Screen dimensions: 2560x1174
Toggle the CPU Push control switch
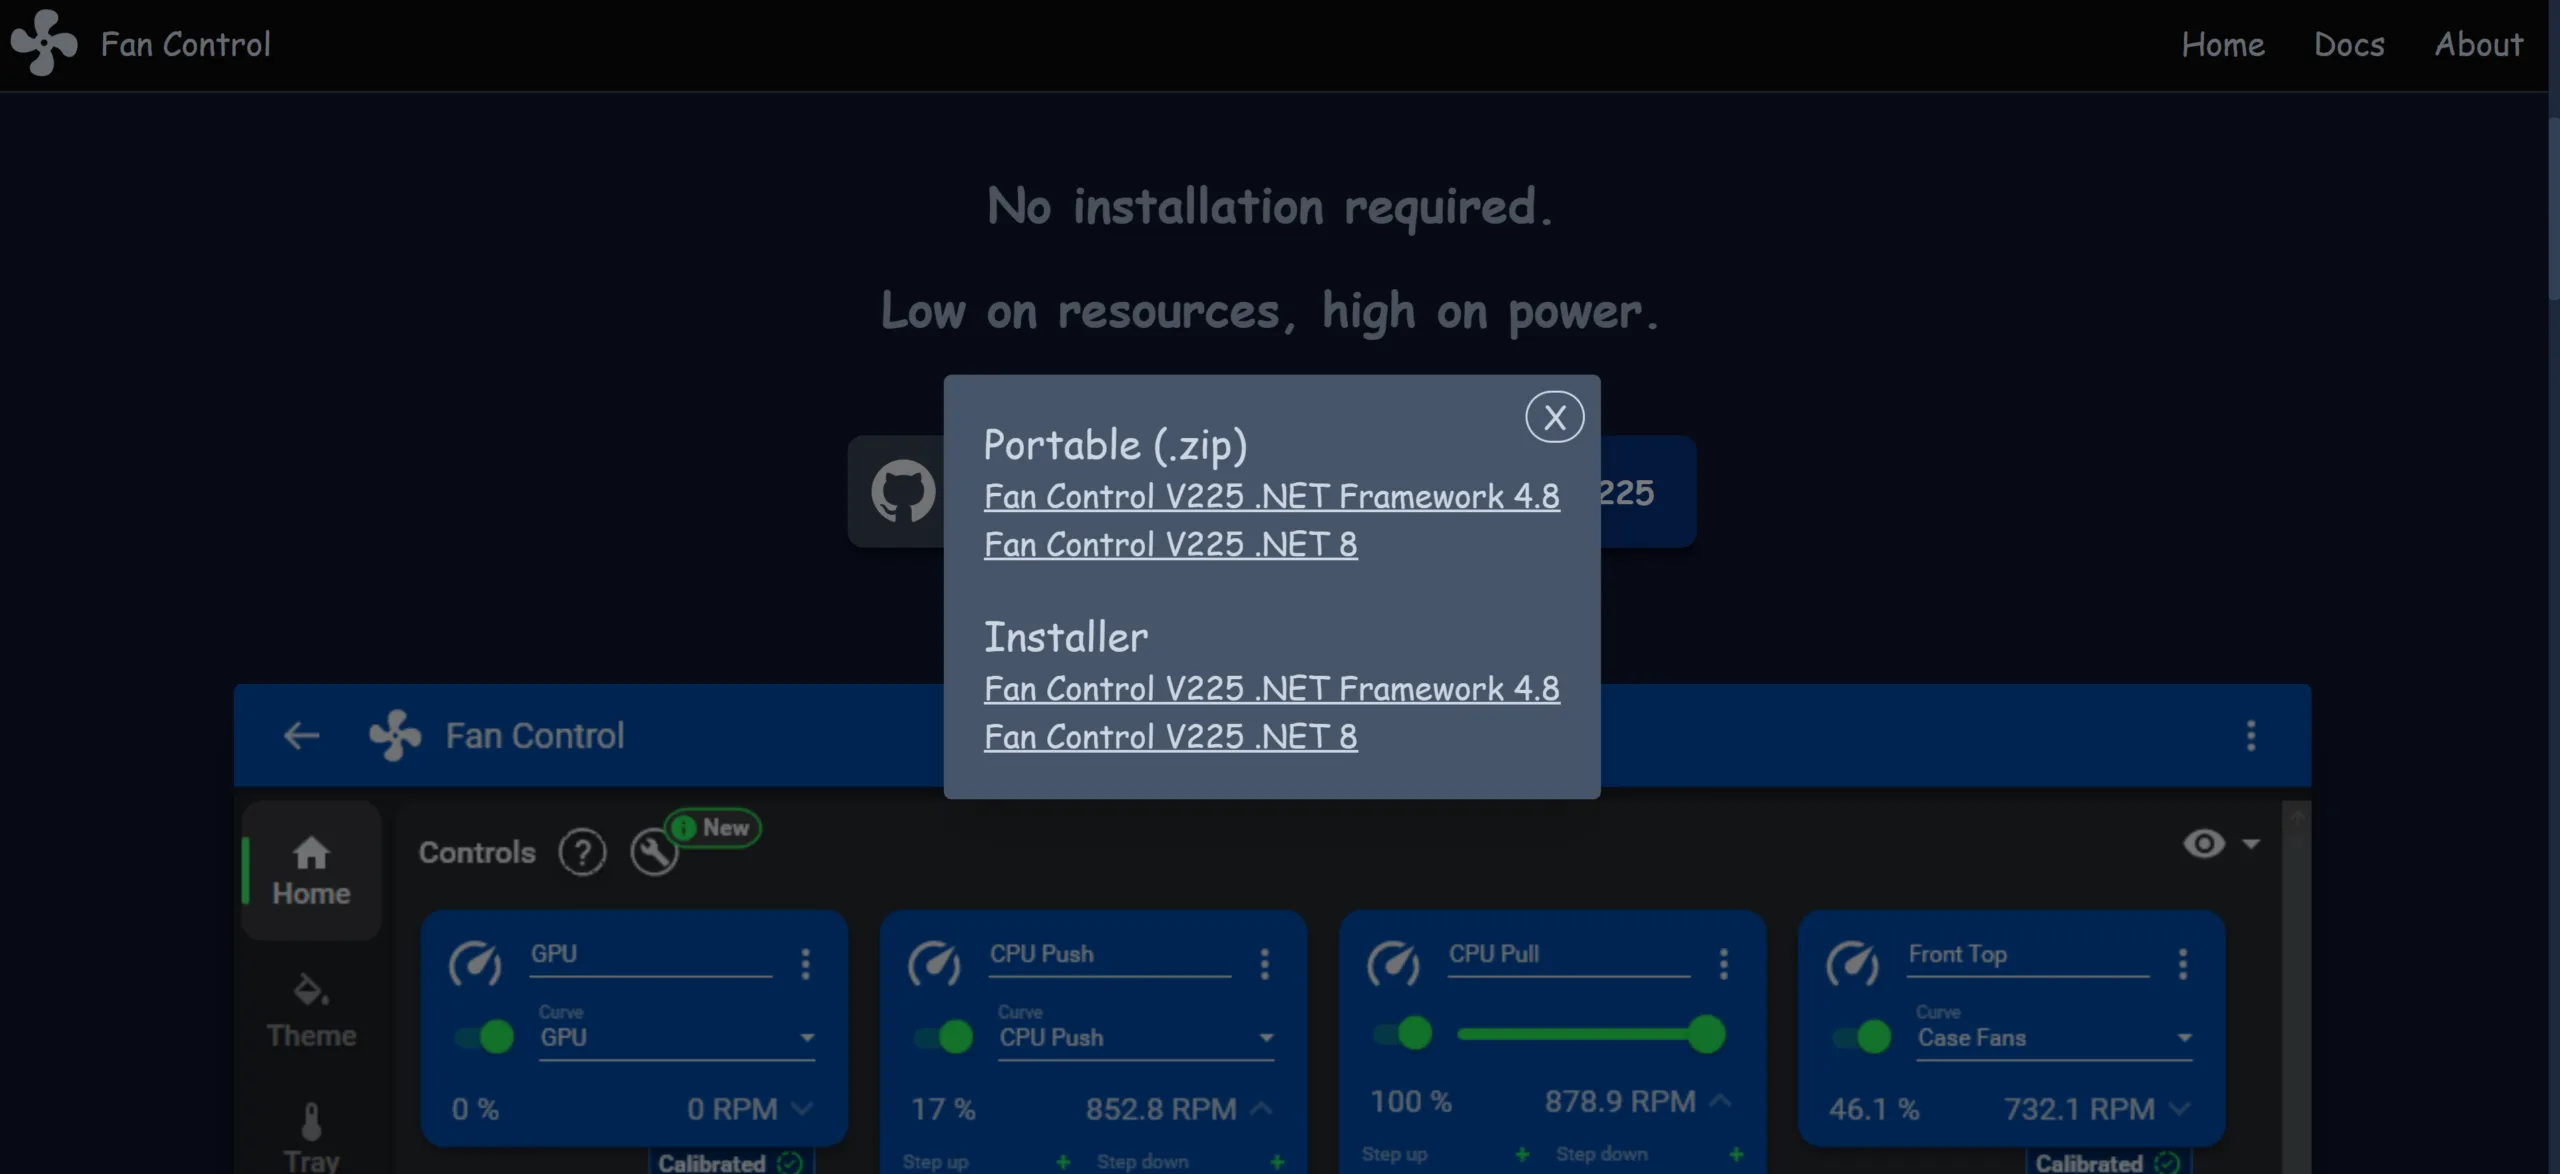click(x=943, y=1037)
